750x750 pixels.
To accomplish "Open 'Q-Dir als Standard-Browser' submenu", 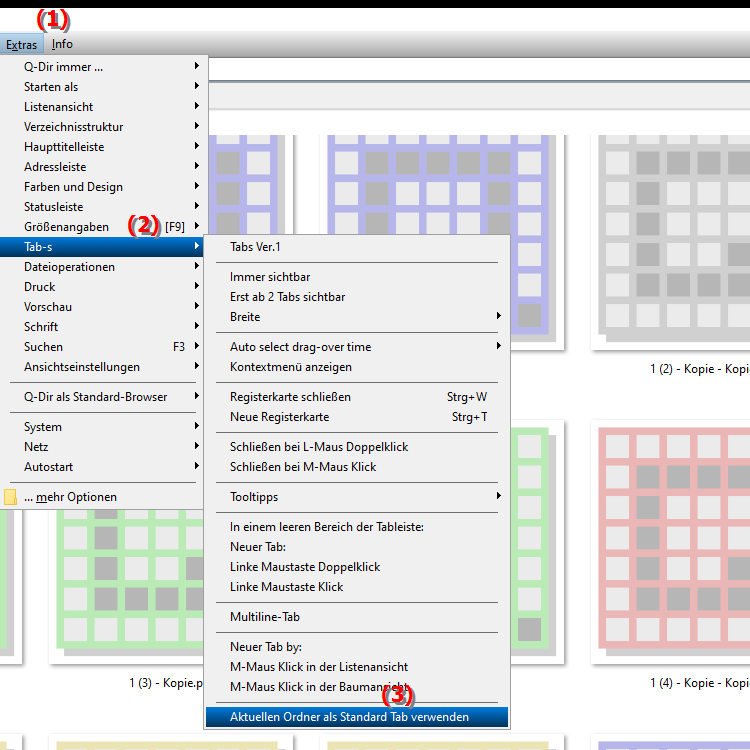I will [103, 397].
